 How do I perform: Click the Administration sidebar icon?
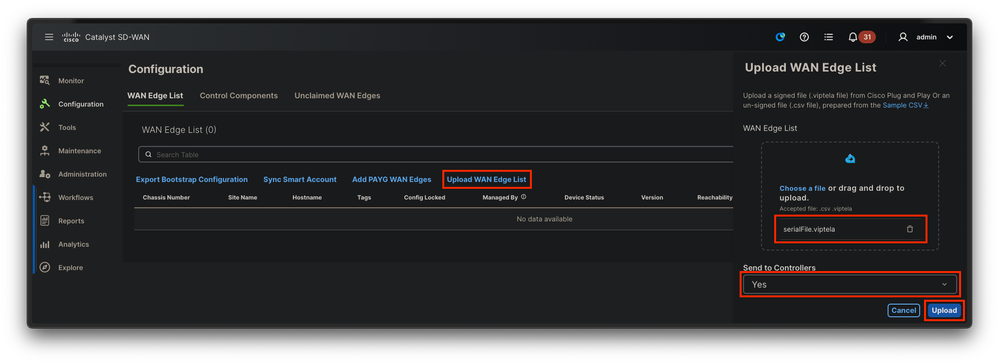(x=45, y=174)
